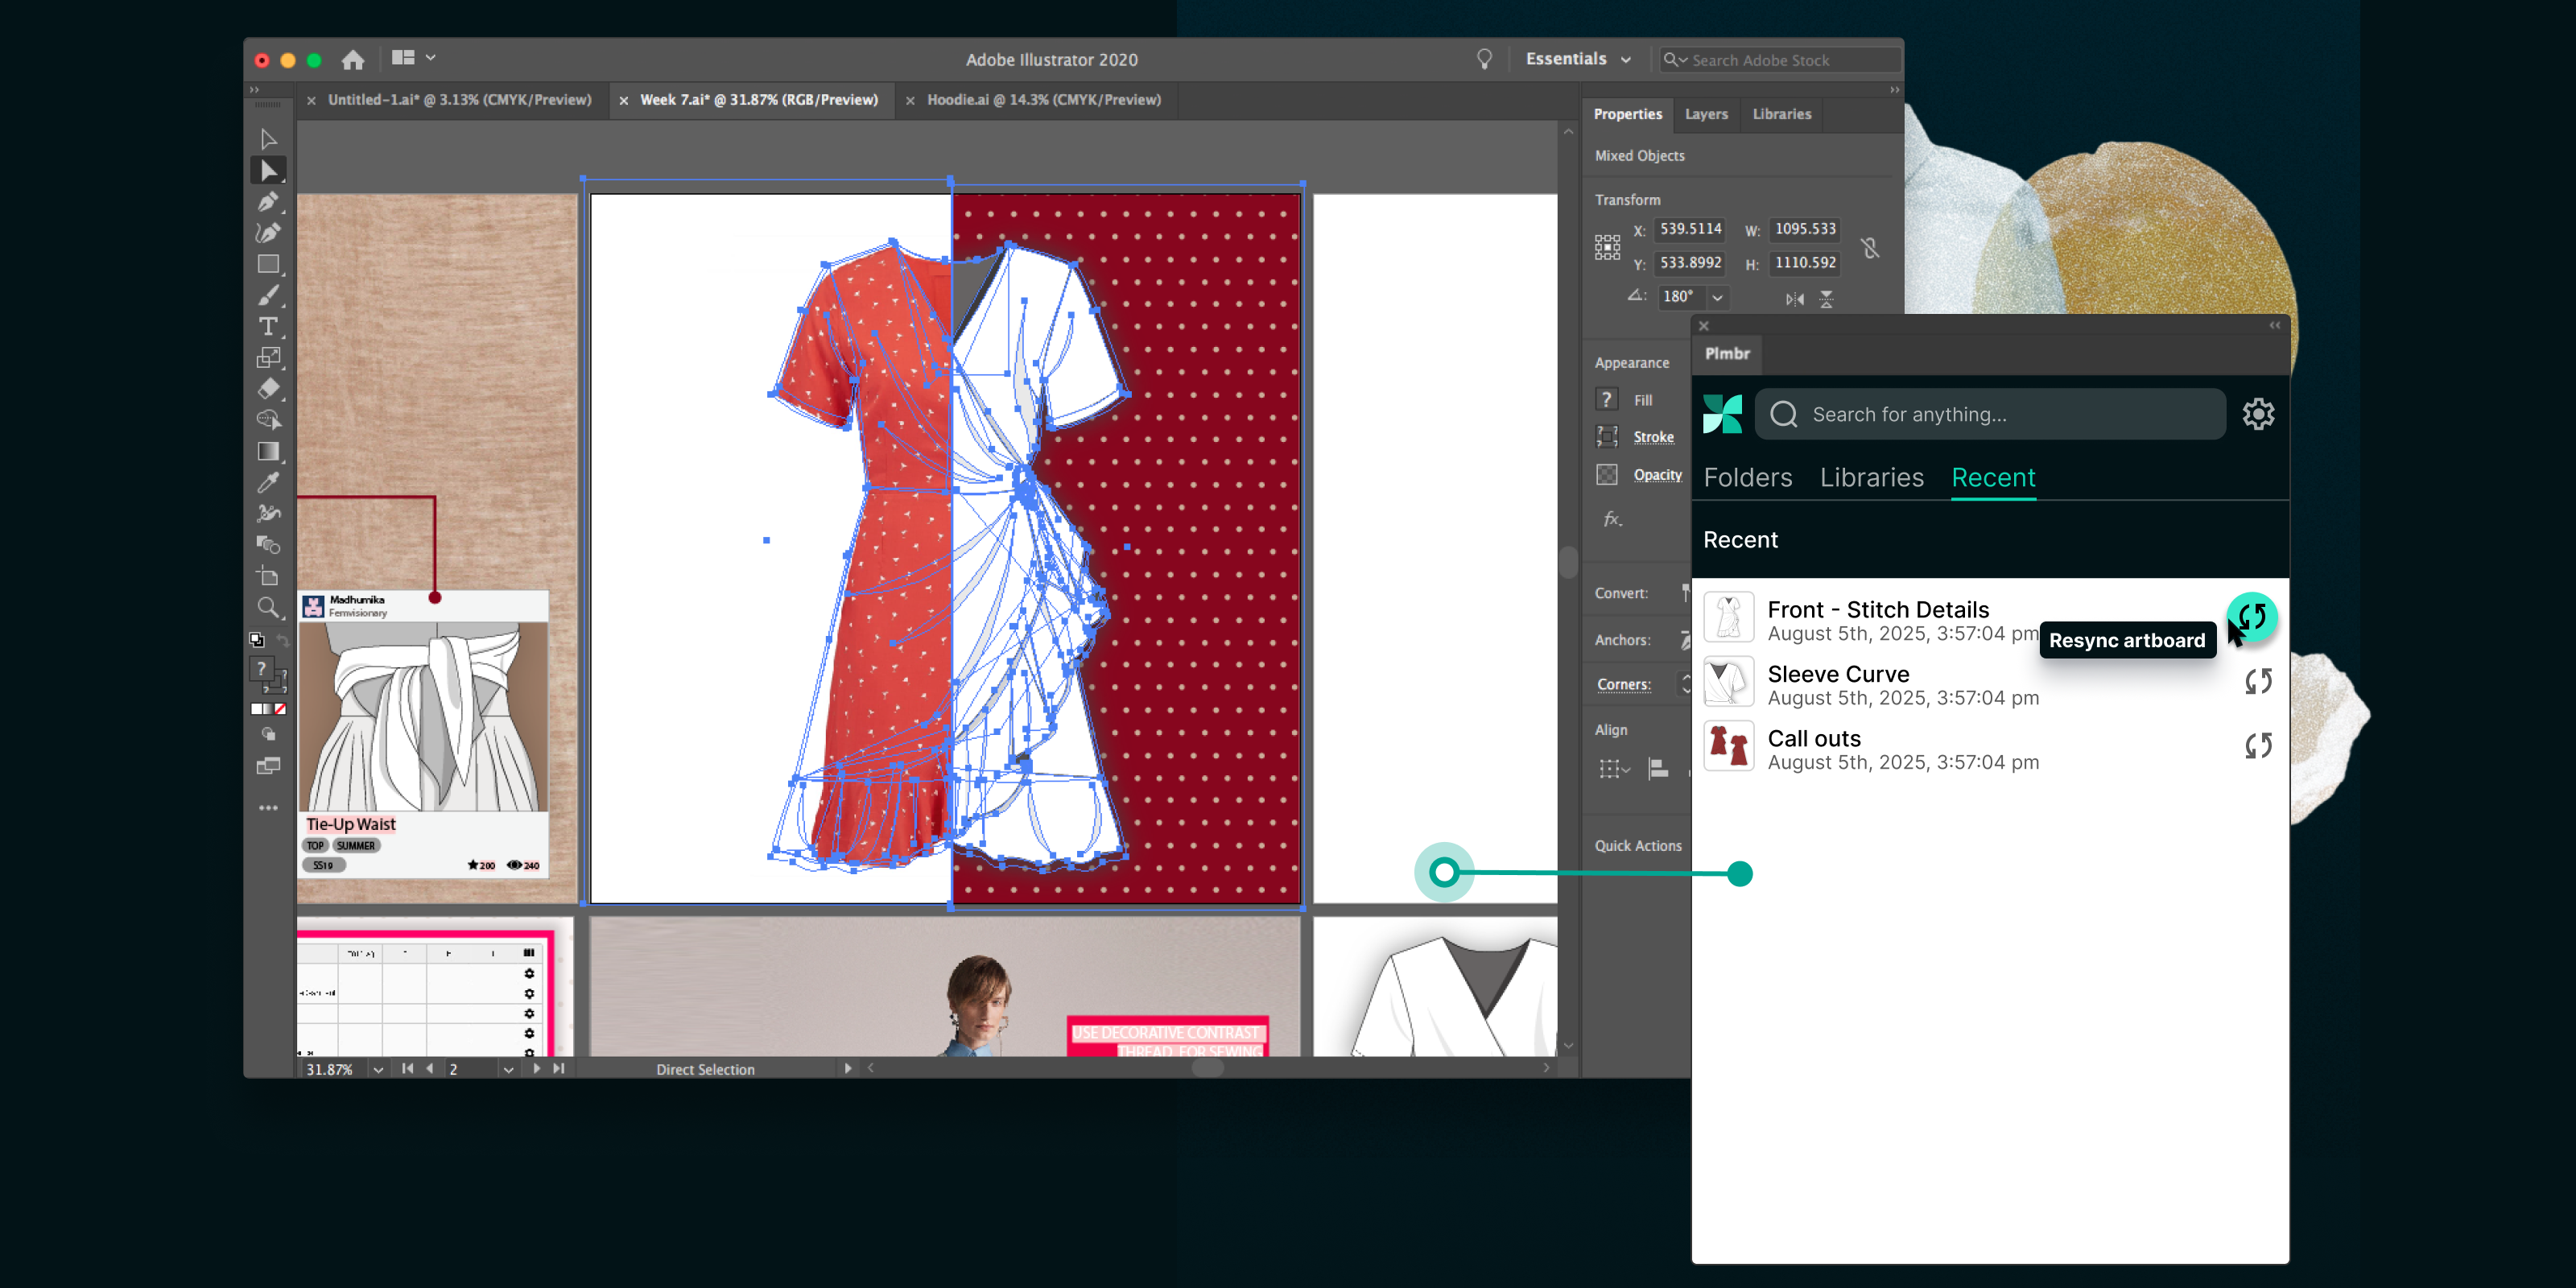Open the Essentials workspace dropdown
This screenshot has height=1288, width=2576.
pyautogui.click(x=1578, y=59)
